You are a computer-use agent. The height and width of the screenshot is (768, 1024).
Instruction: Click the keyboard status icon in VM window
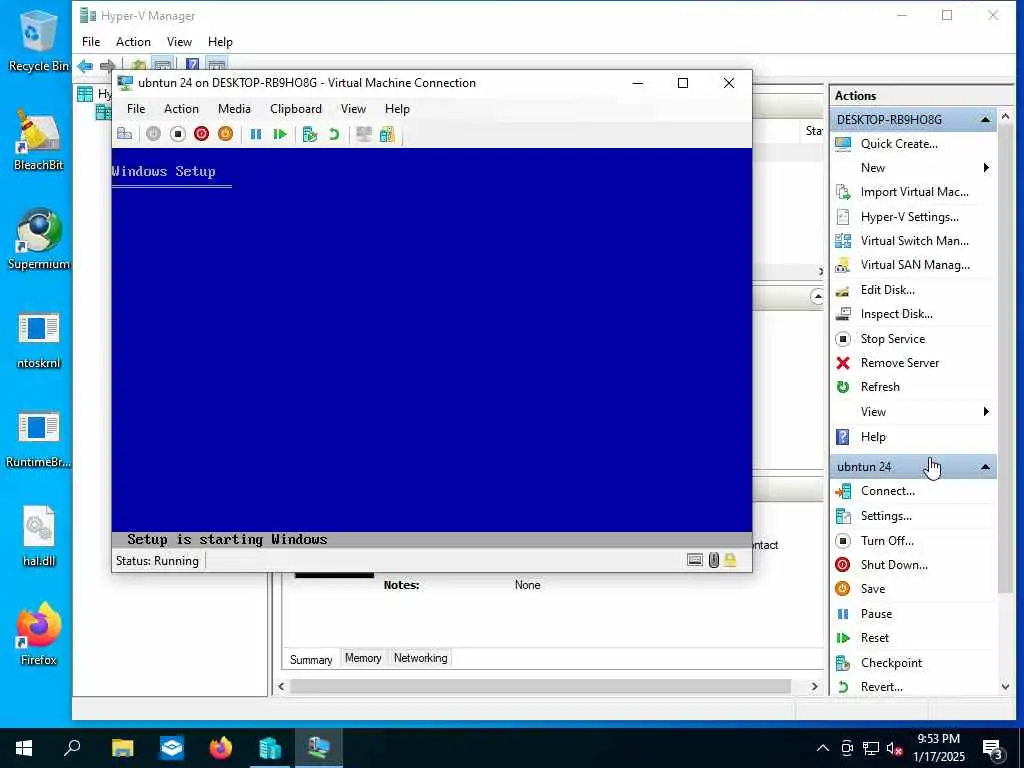point(695,560)
